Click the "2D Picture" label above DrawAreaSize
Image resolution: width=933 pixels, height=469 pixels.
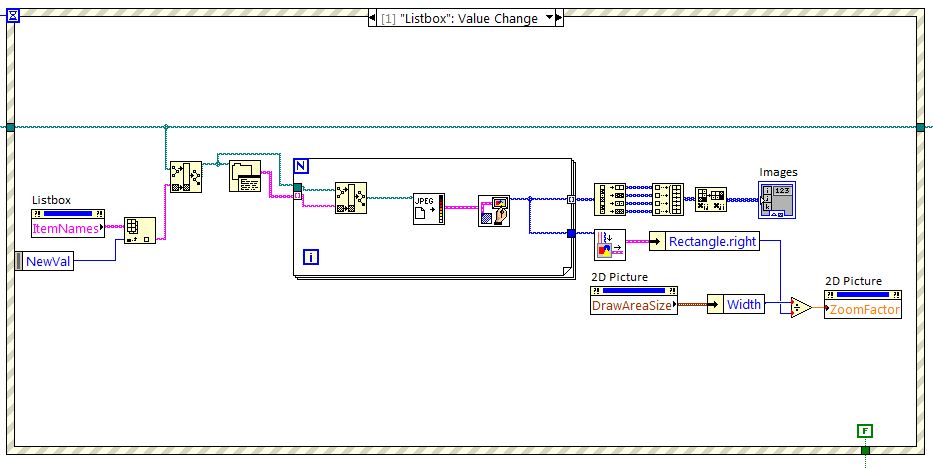(x=619, y=277)
